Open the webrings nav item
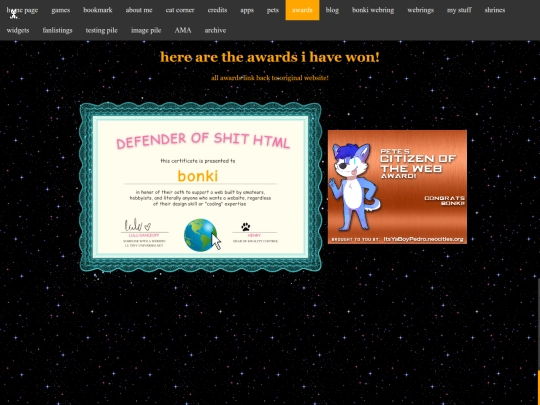The height and width of the screenshot is (405, 540). click(420, 10)
